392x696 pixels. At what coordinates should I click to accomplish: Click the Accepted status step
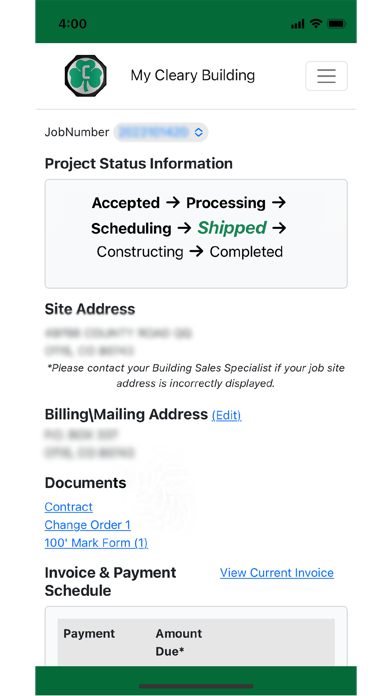126,203
